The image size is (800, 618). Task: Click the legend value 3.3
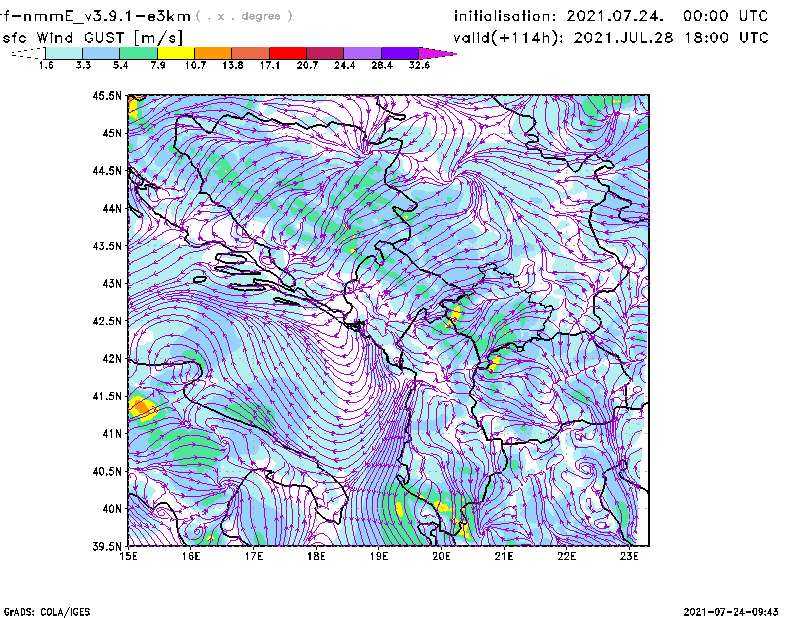tap(83, 65)
